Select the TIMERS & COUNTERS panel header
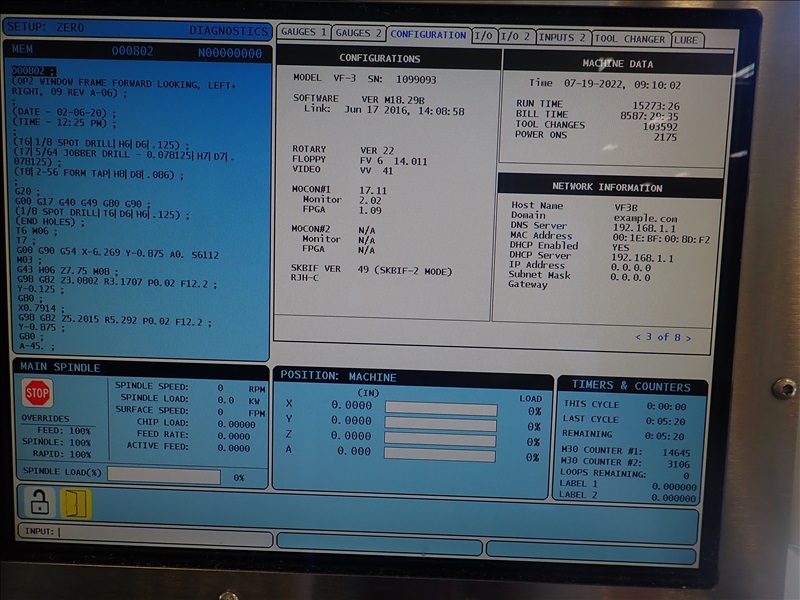The height and width of the screenshot is (600, 800). [631, 386]
